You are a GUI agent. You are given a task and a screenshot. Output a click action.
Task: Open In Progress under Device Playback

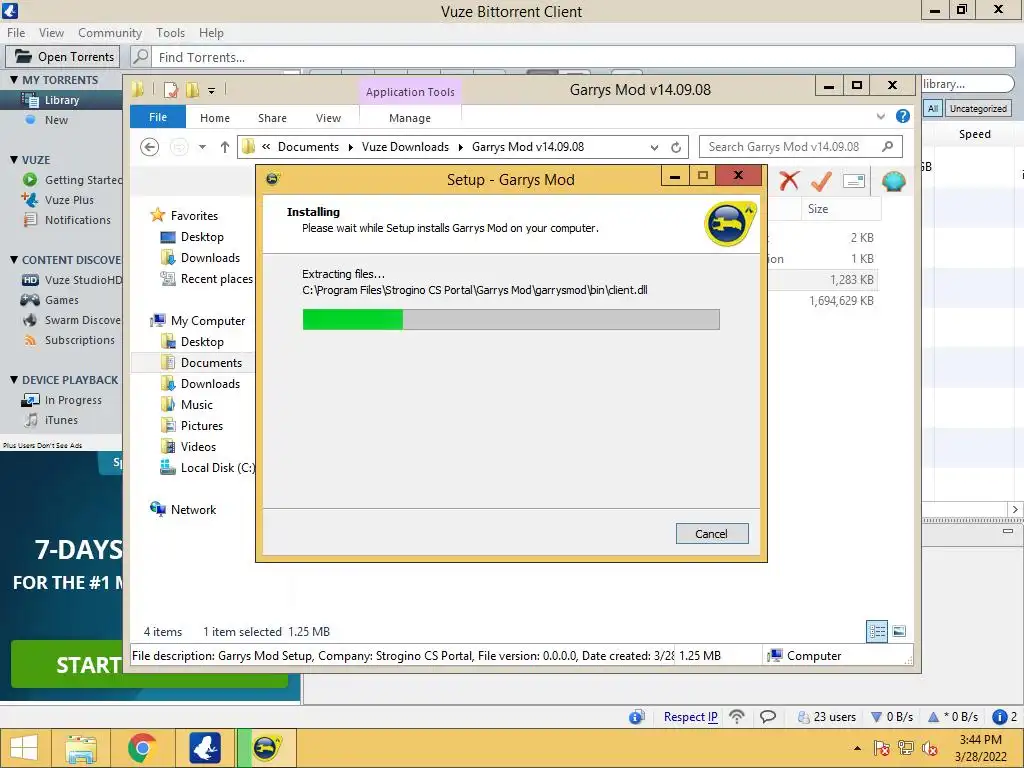point(72,400)
